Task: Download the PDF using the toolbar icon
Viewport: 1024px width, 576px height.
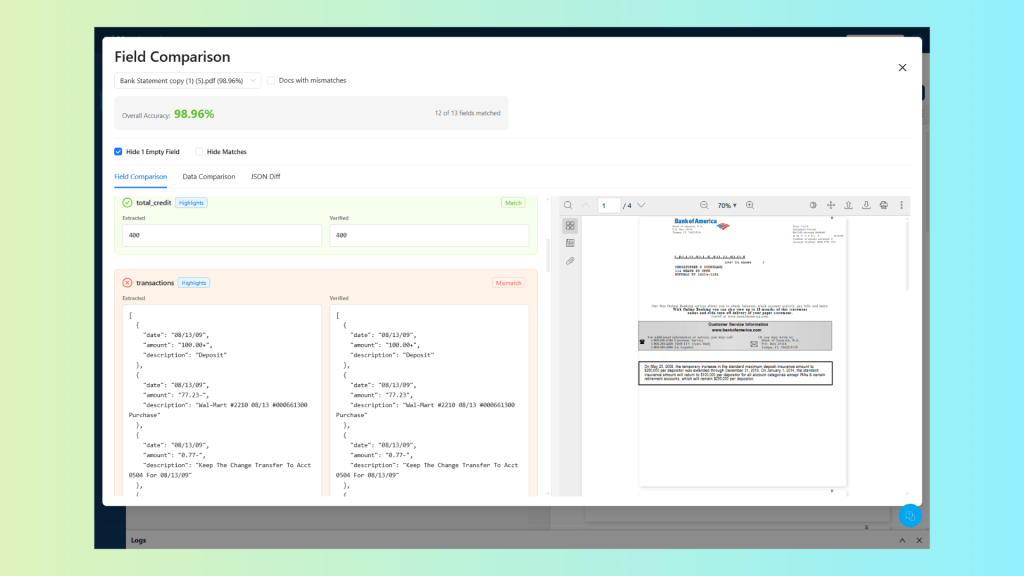Action: [x=866, y=205]
